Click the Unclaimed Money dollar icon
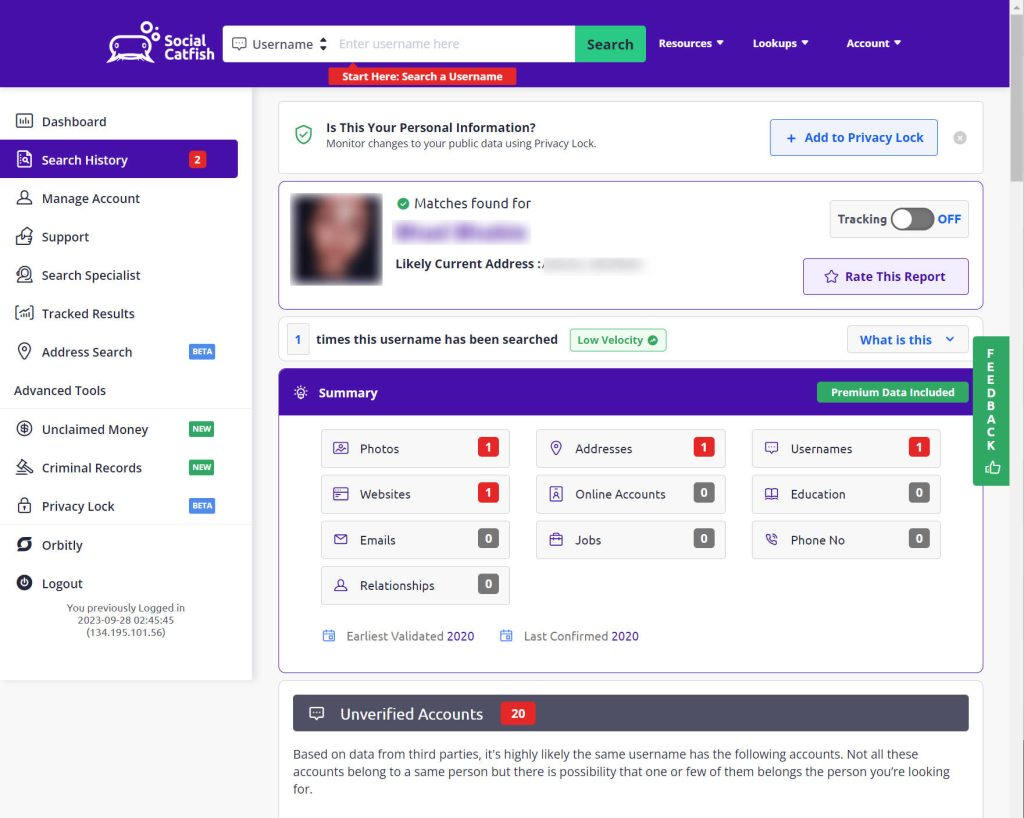 [x=24, y=429]
